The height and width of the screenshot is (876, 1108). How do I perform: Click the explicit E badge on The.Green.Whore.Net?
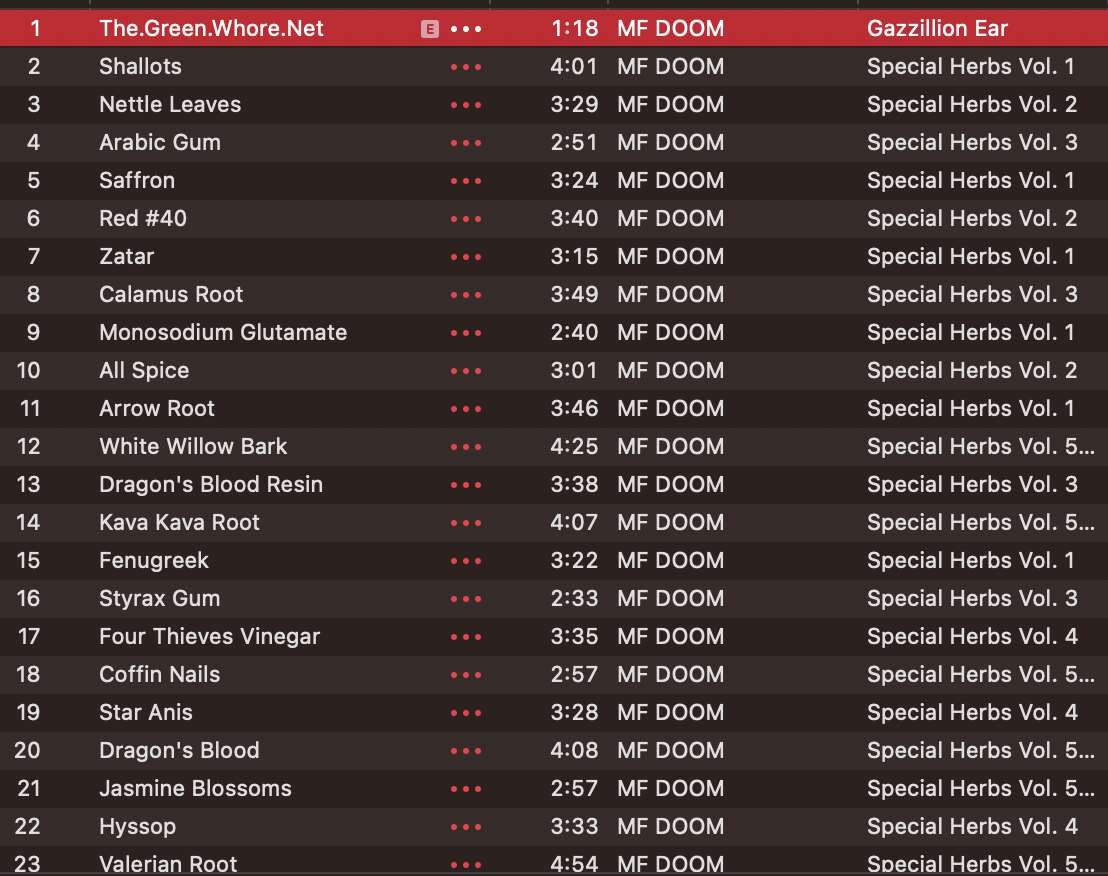(x=430, y=29)
